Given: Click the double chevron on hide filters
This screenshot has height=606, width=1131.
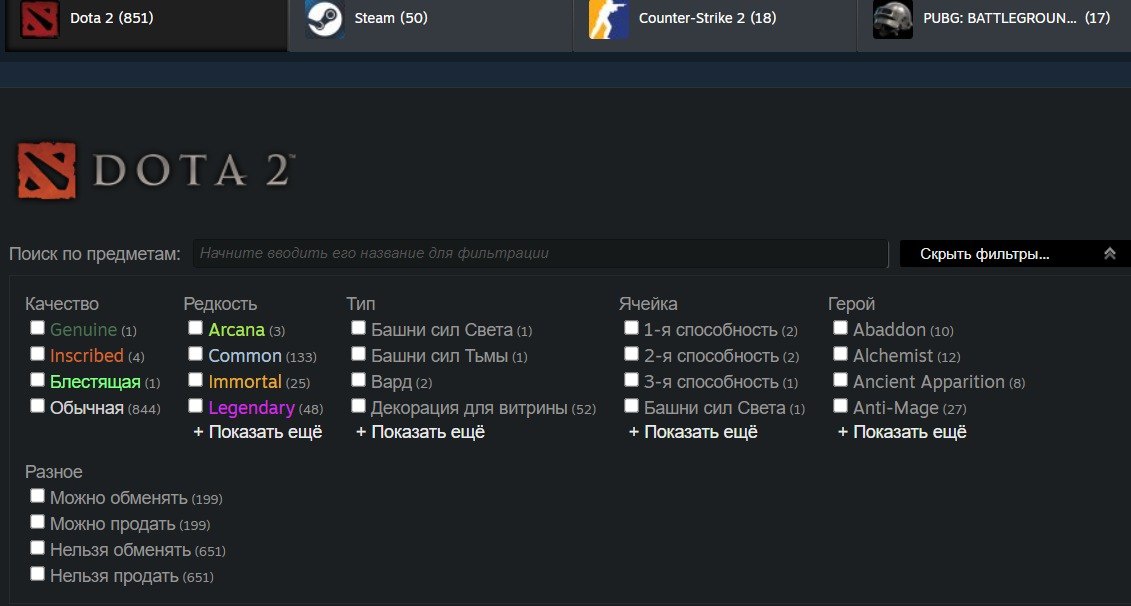Looking at the screenshot, I should coord(1109,253).
